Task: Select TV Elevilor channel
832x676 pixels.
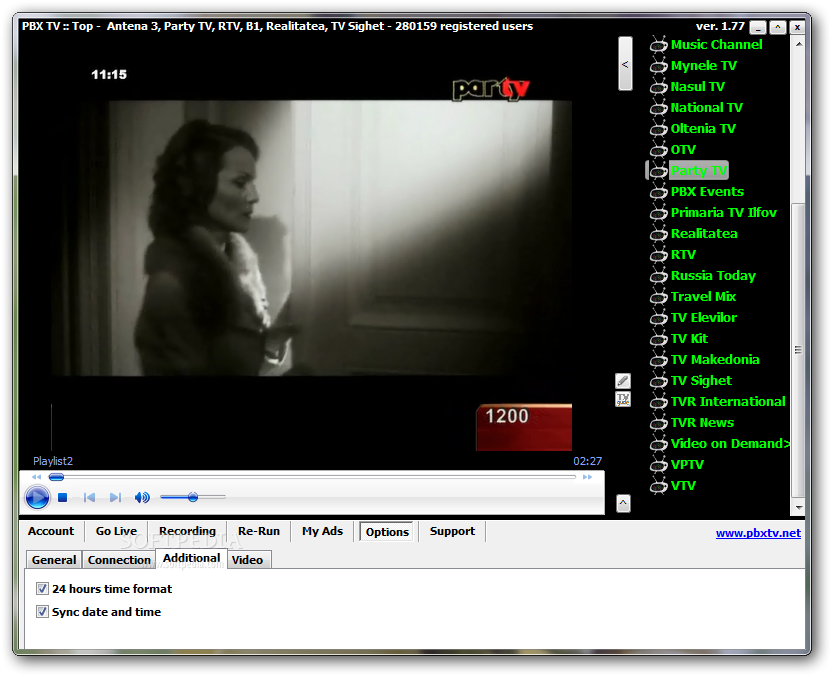Action: pos(704,318)
